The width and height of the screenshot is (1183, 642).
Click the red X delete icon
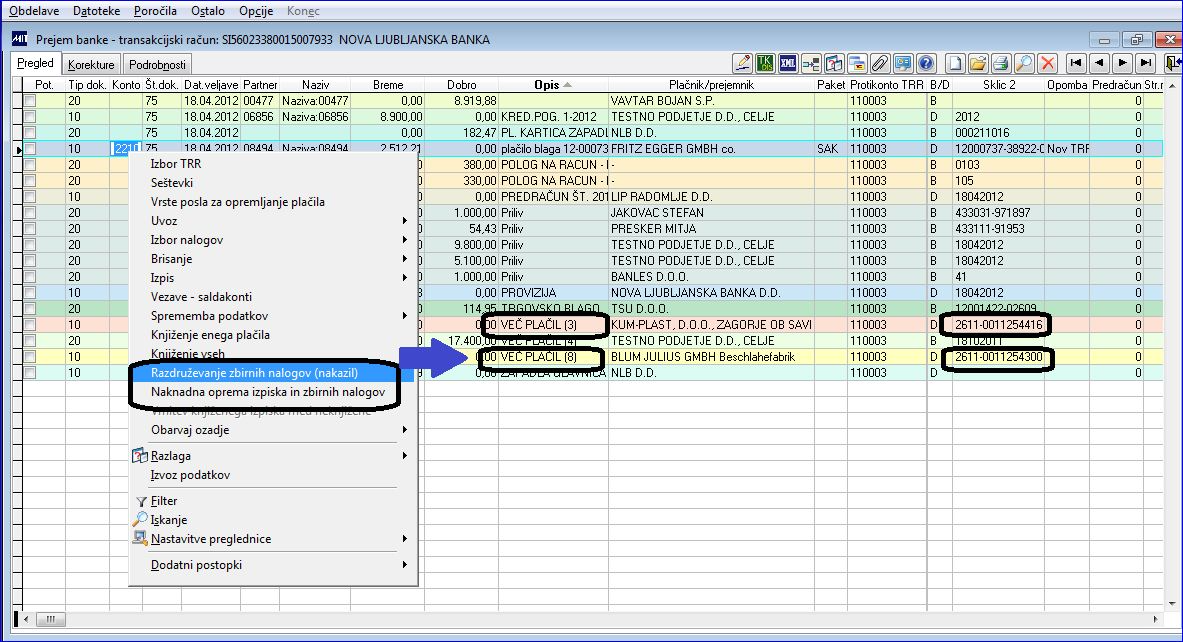pyautogui.click(x=1047, y=63)
